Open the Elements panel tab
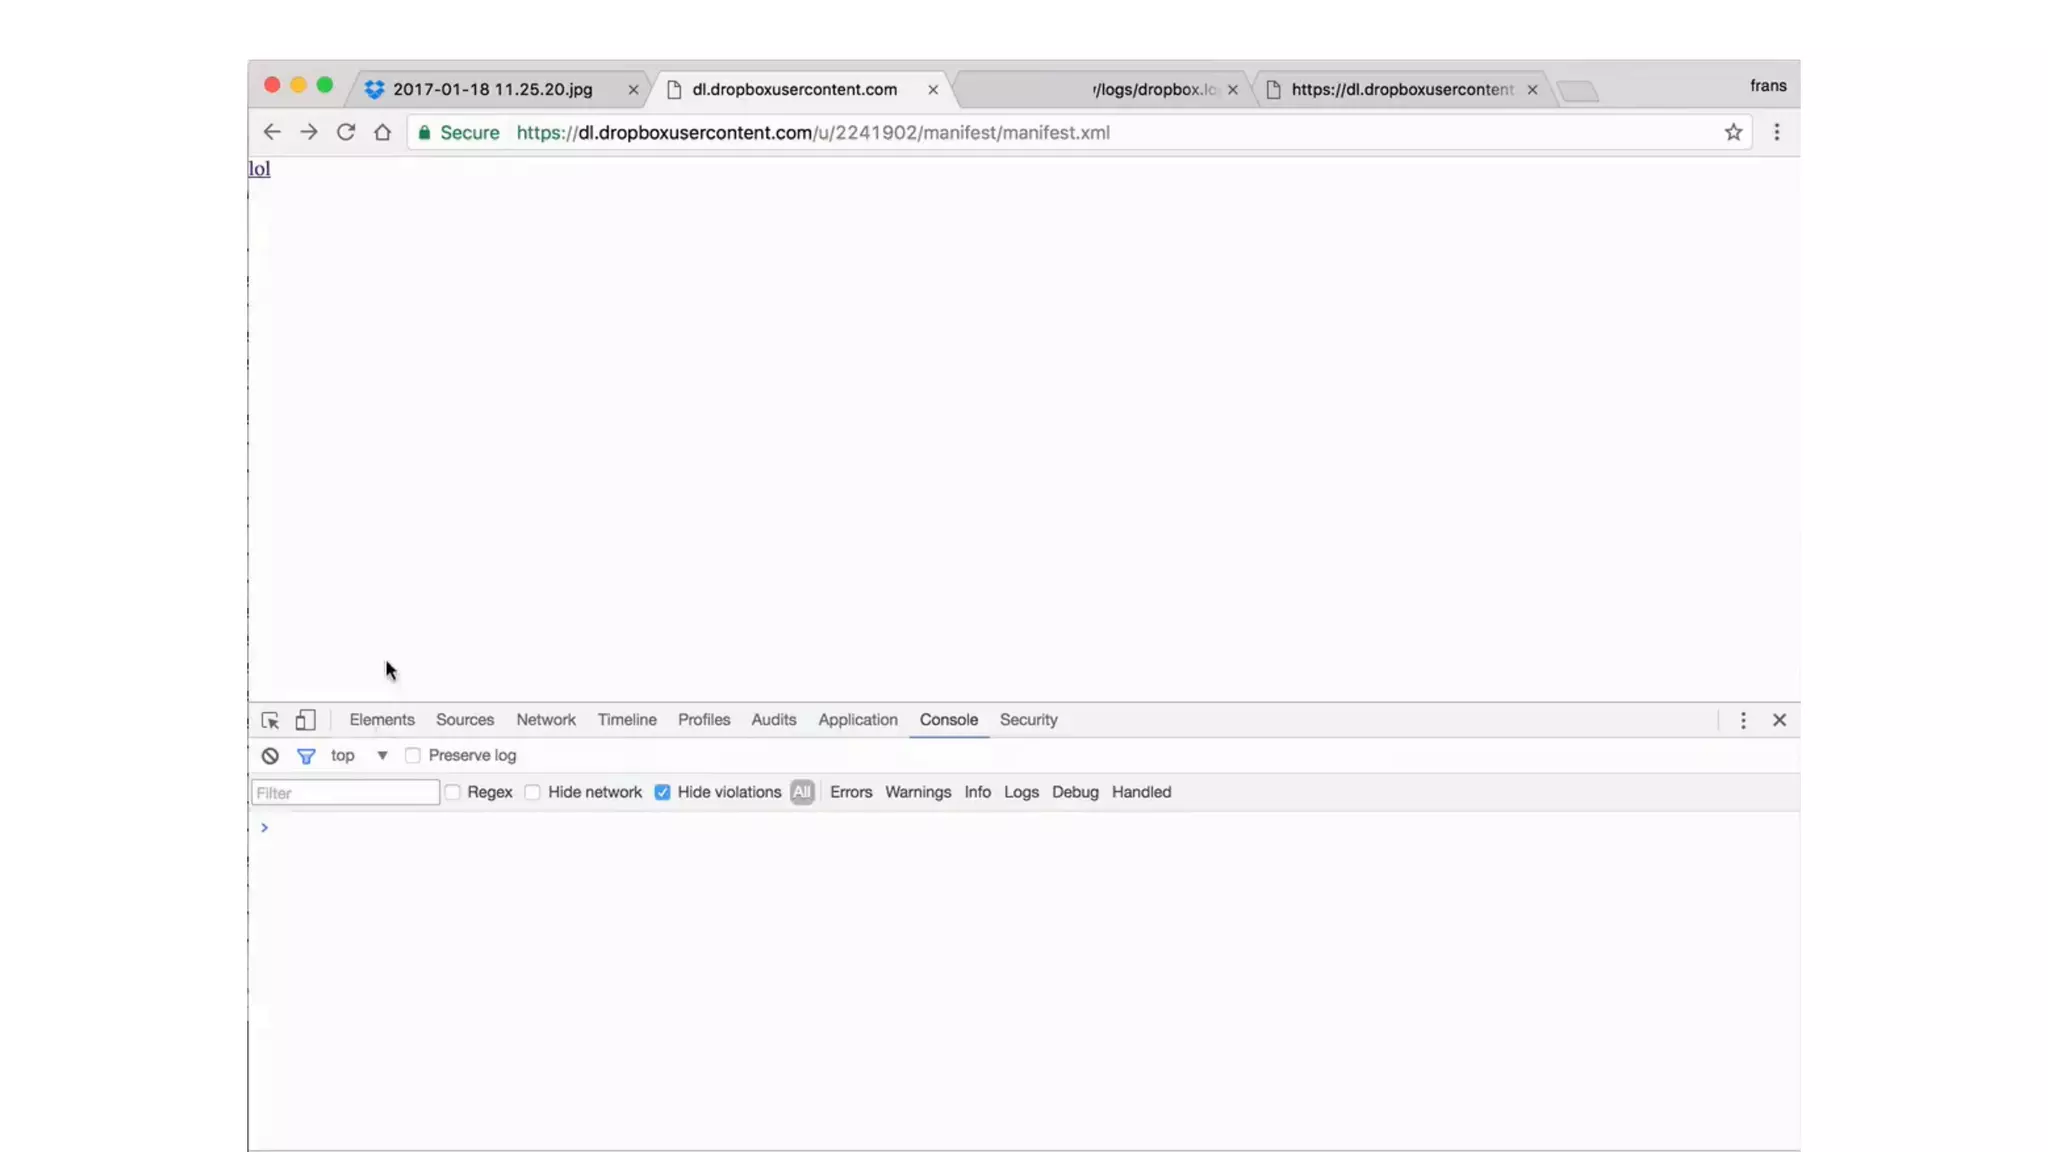 pyautogui.click(x=381, y=720)
